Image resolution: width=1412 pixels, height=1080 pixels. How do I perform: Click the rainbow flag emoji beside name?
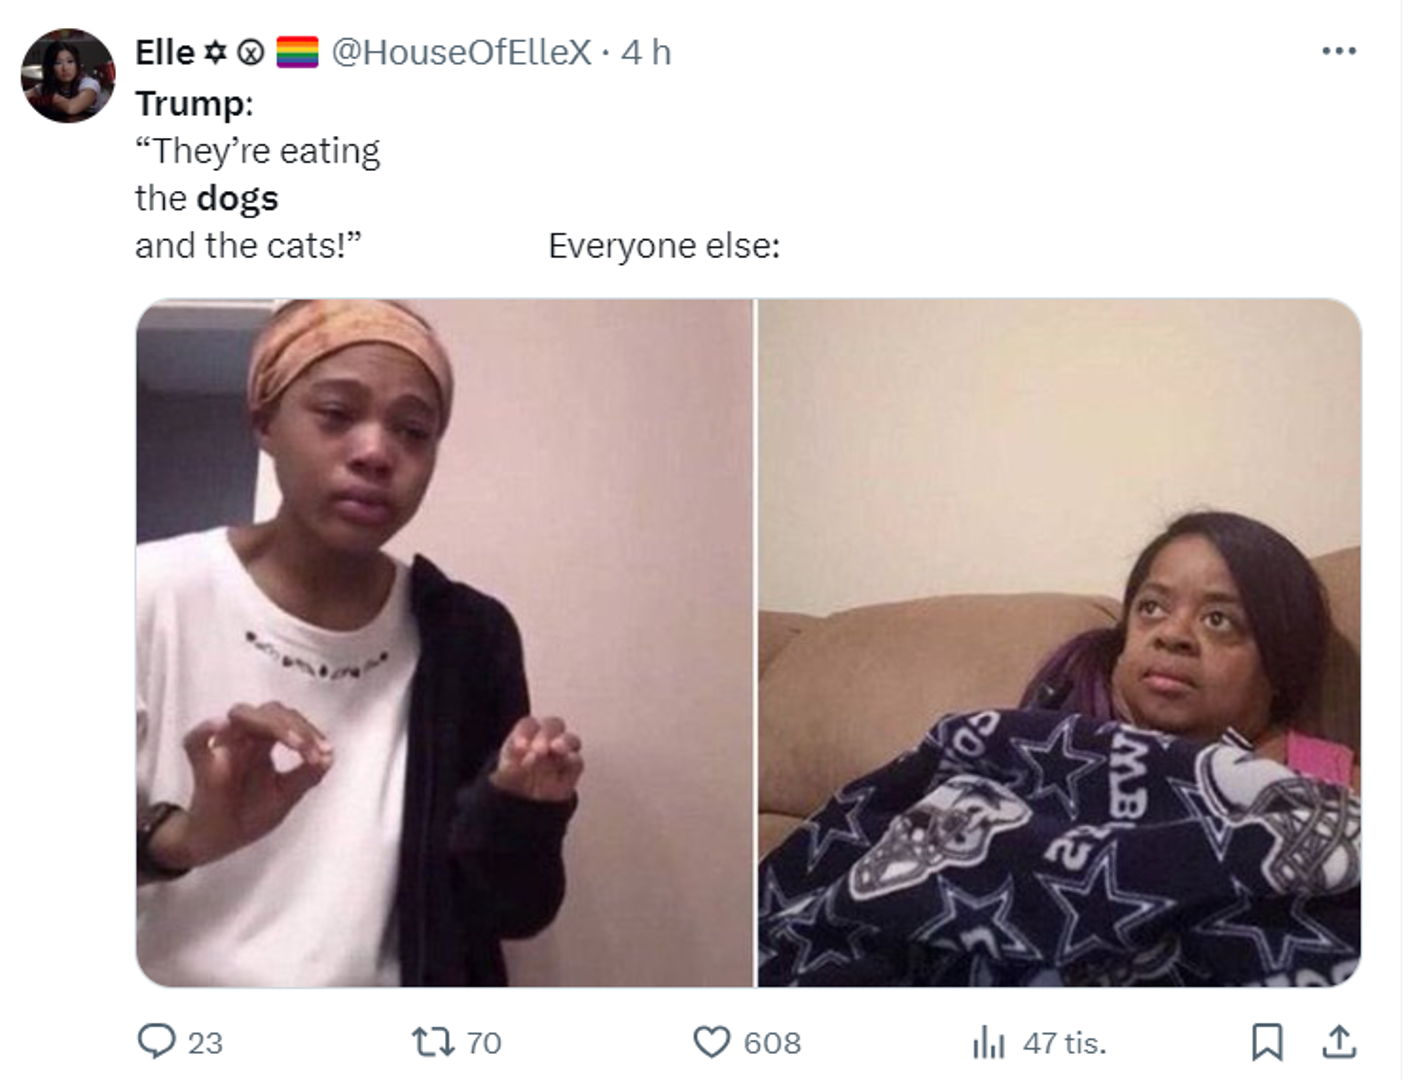coord(297,52)
